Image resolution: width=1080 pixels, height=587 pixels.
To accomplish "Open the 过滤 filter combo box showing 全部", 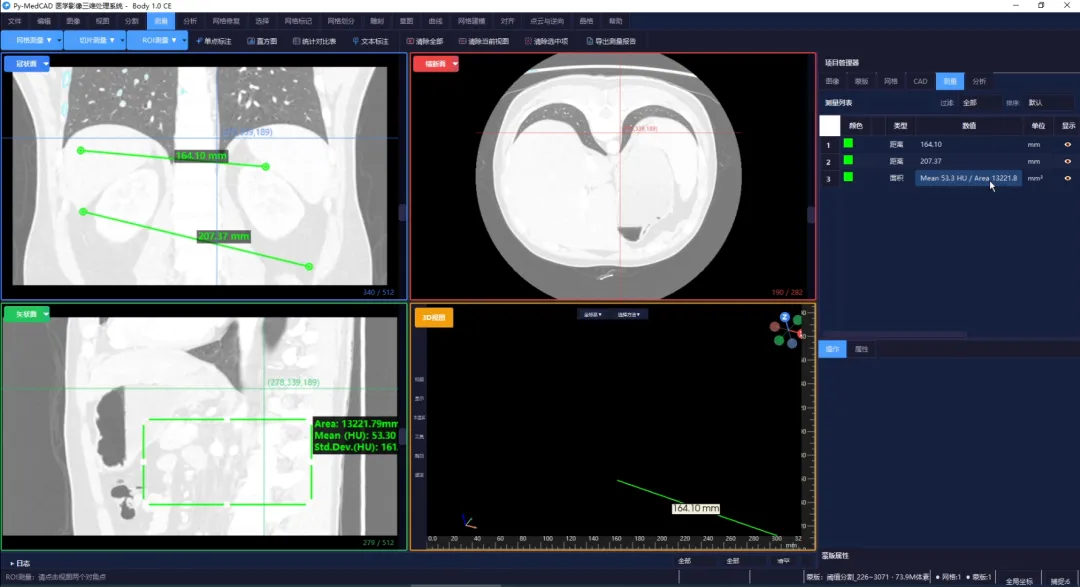I will (980, 103).
